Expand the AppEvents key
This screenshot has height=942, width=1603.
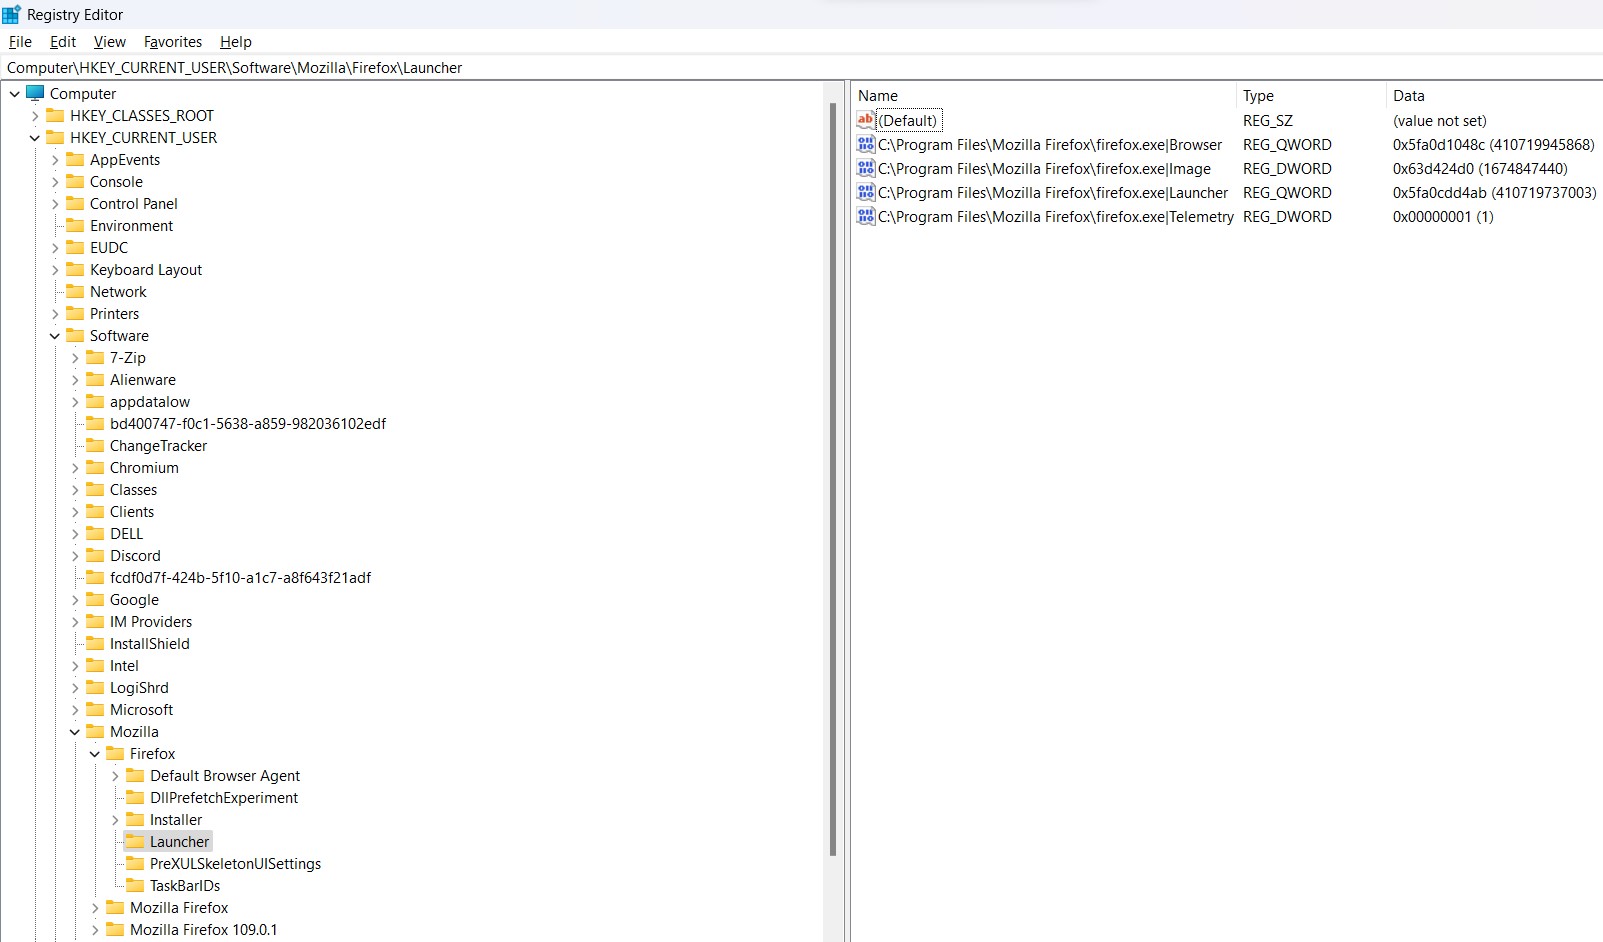[x=55, y=160]
